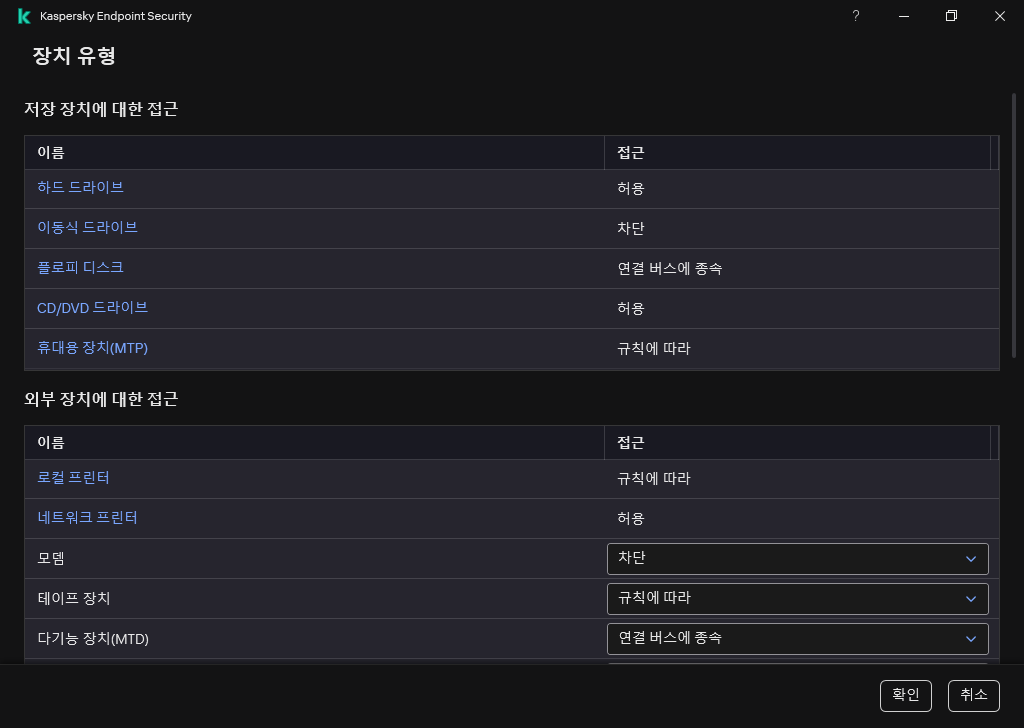1024x728 pixels.
Task: Open CD/DVD 드라이브 settings
Action: tap(93, 308)
